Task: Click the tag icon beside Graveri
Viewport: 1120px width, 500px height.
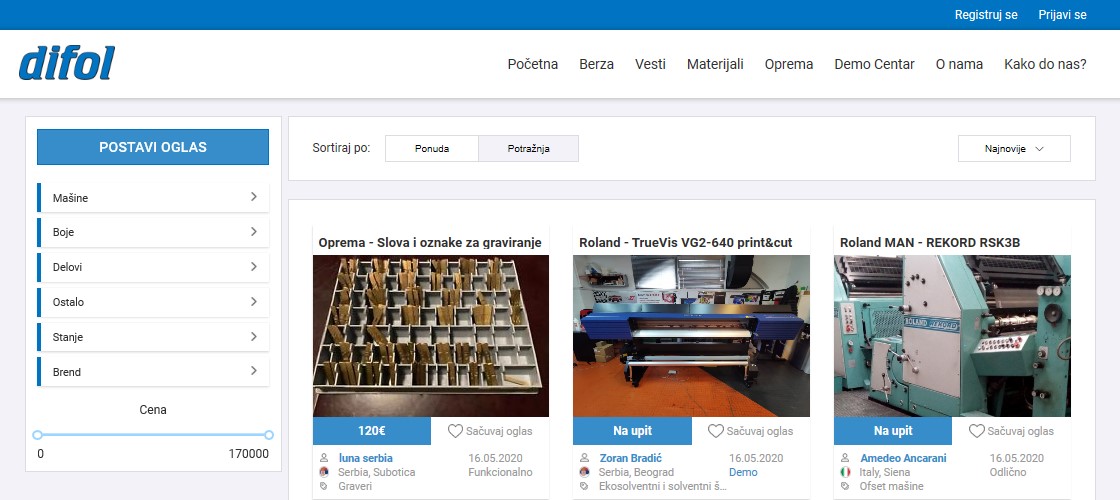Action: (324, 486)
